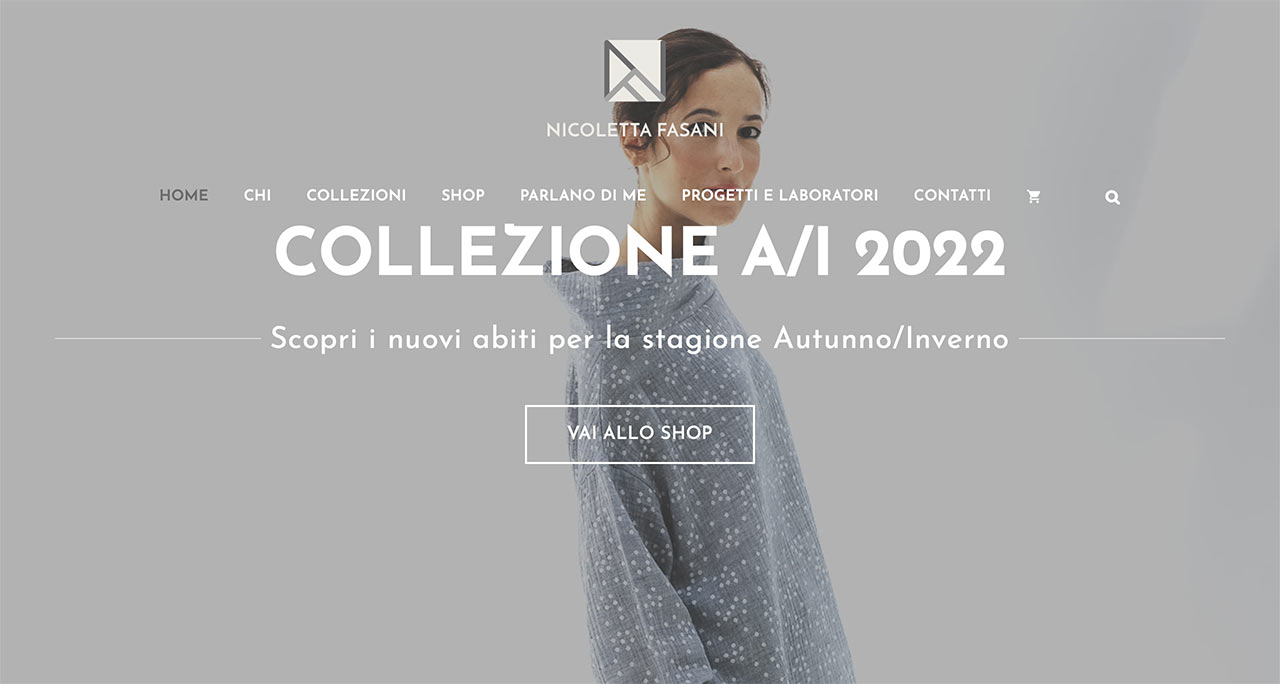Open the PARLANO DI ME page
This screenshot has height=684, width=1280.
click(x=583, y=195)
